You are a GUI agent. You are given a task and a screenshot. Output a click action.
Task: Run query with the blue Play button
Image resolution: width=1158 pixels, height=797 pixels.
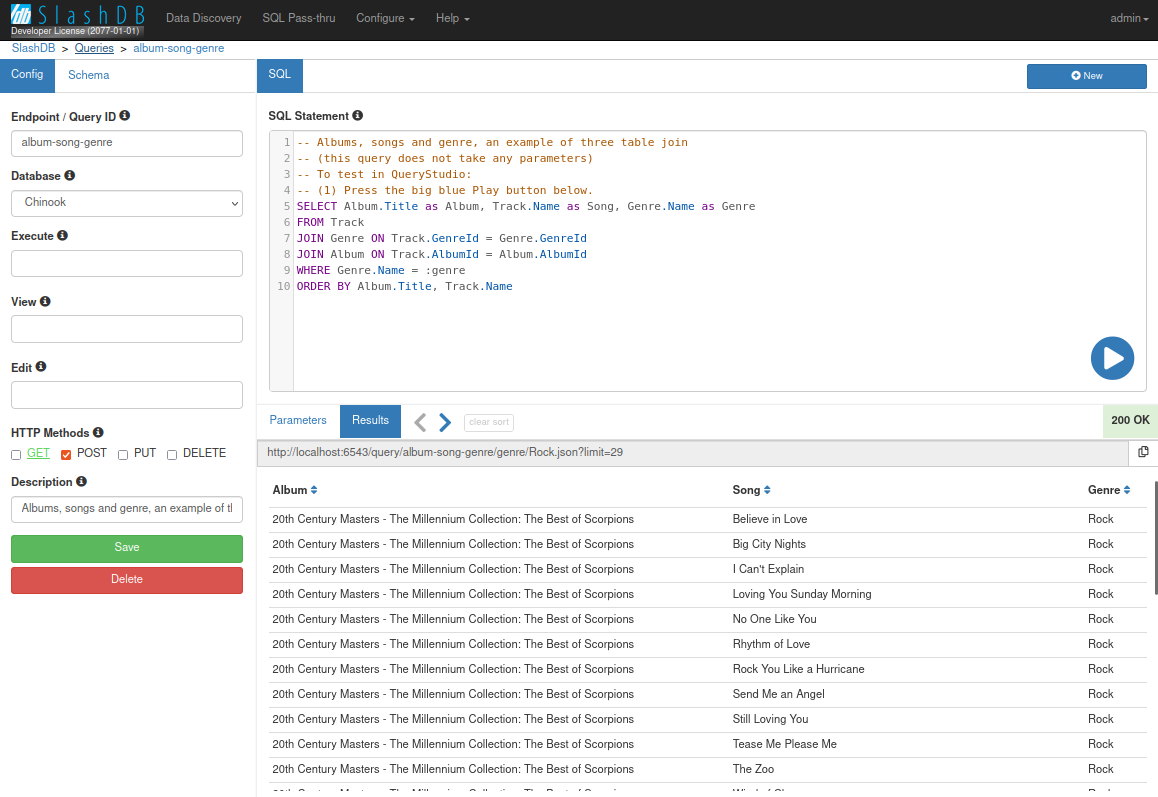pos(1112,358)
